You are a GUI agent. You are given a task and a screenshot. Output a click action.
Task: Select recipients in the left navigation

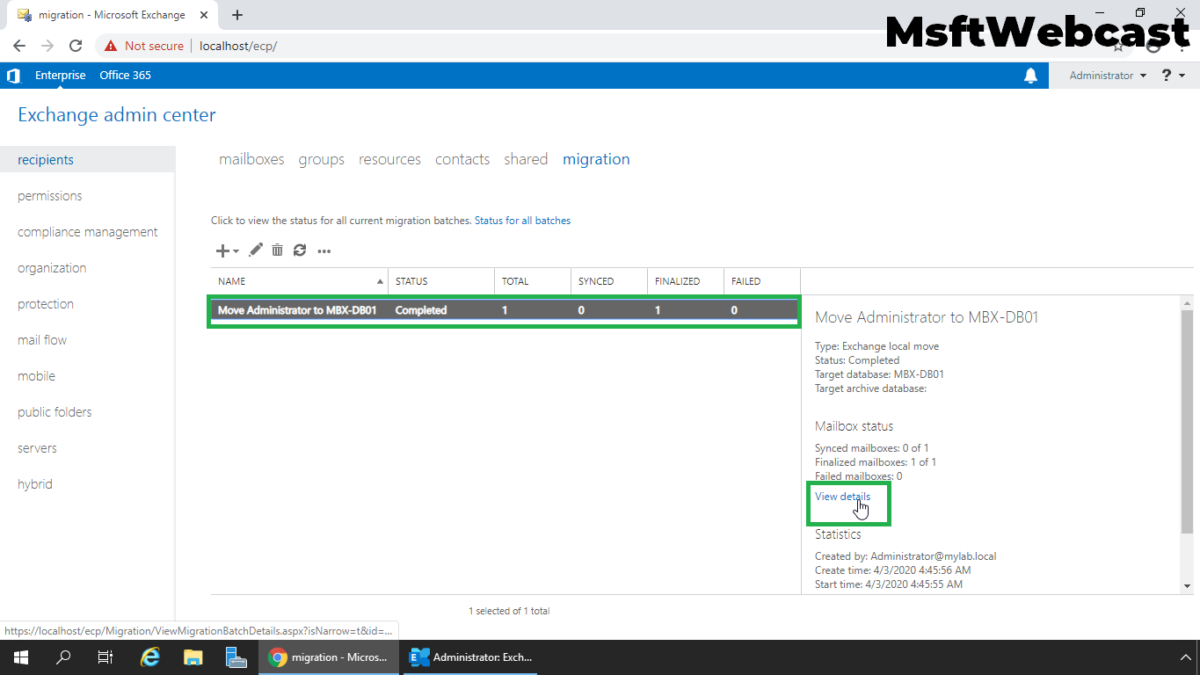[87, 160]
